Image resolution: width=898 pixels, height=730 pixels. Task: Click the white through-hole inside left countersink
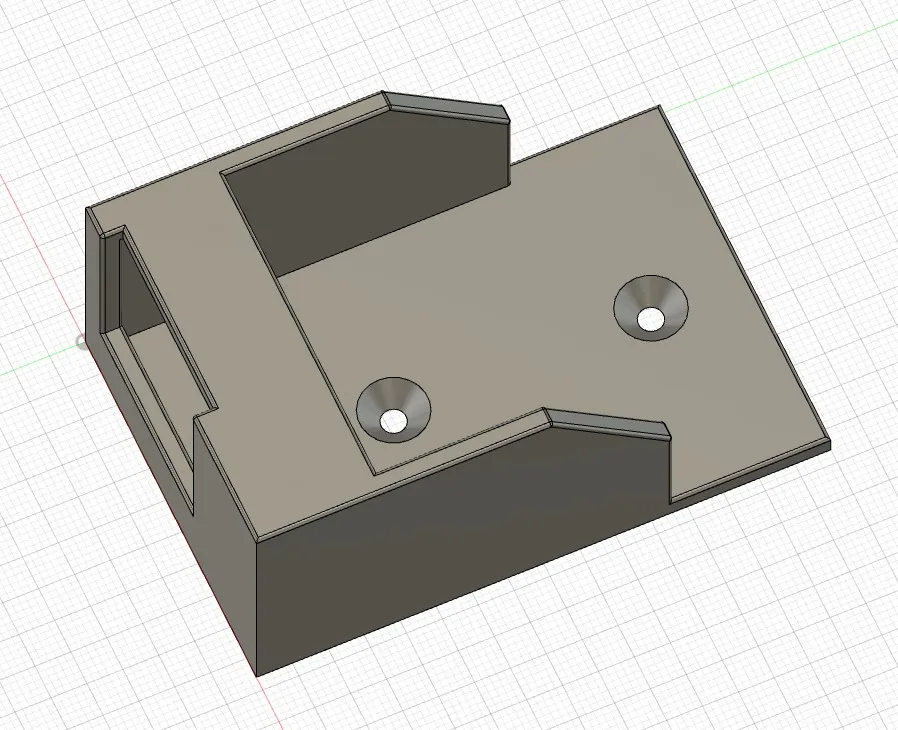(394, 422)
